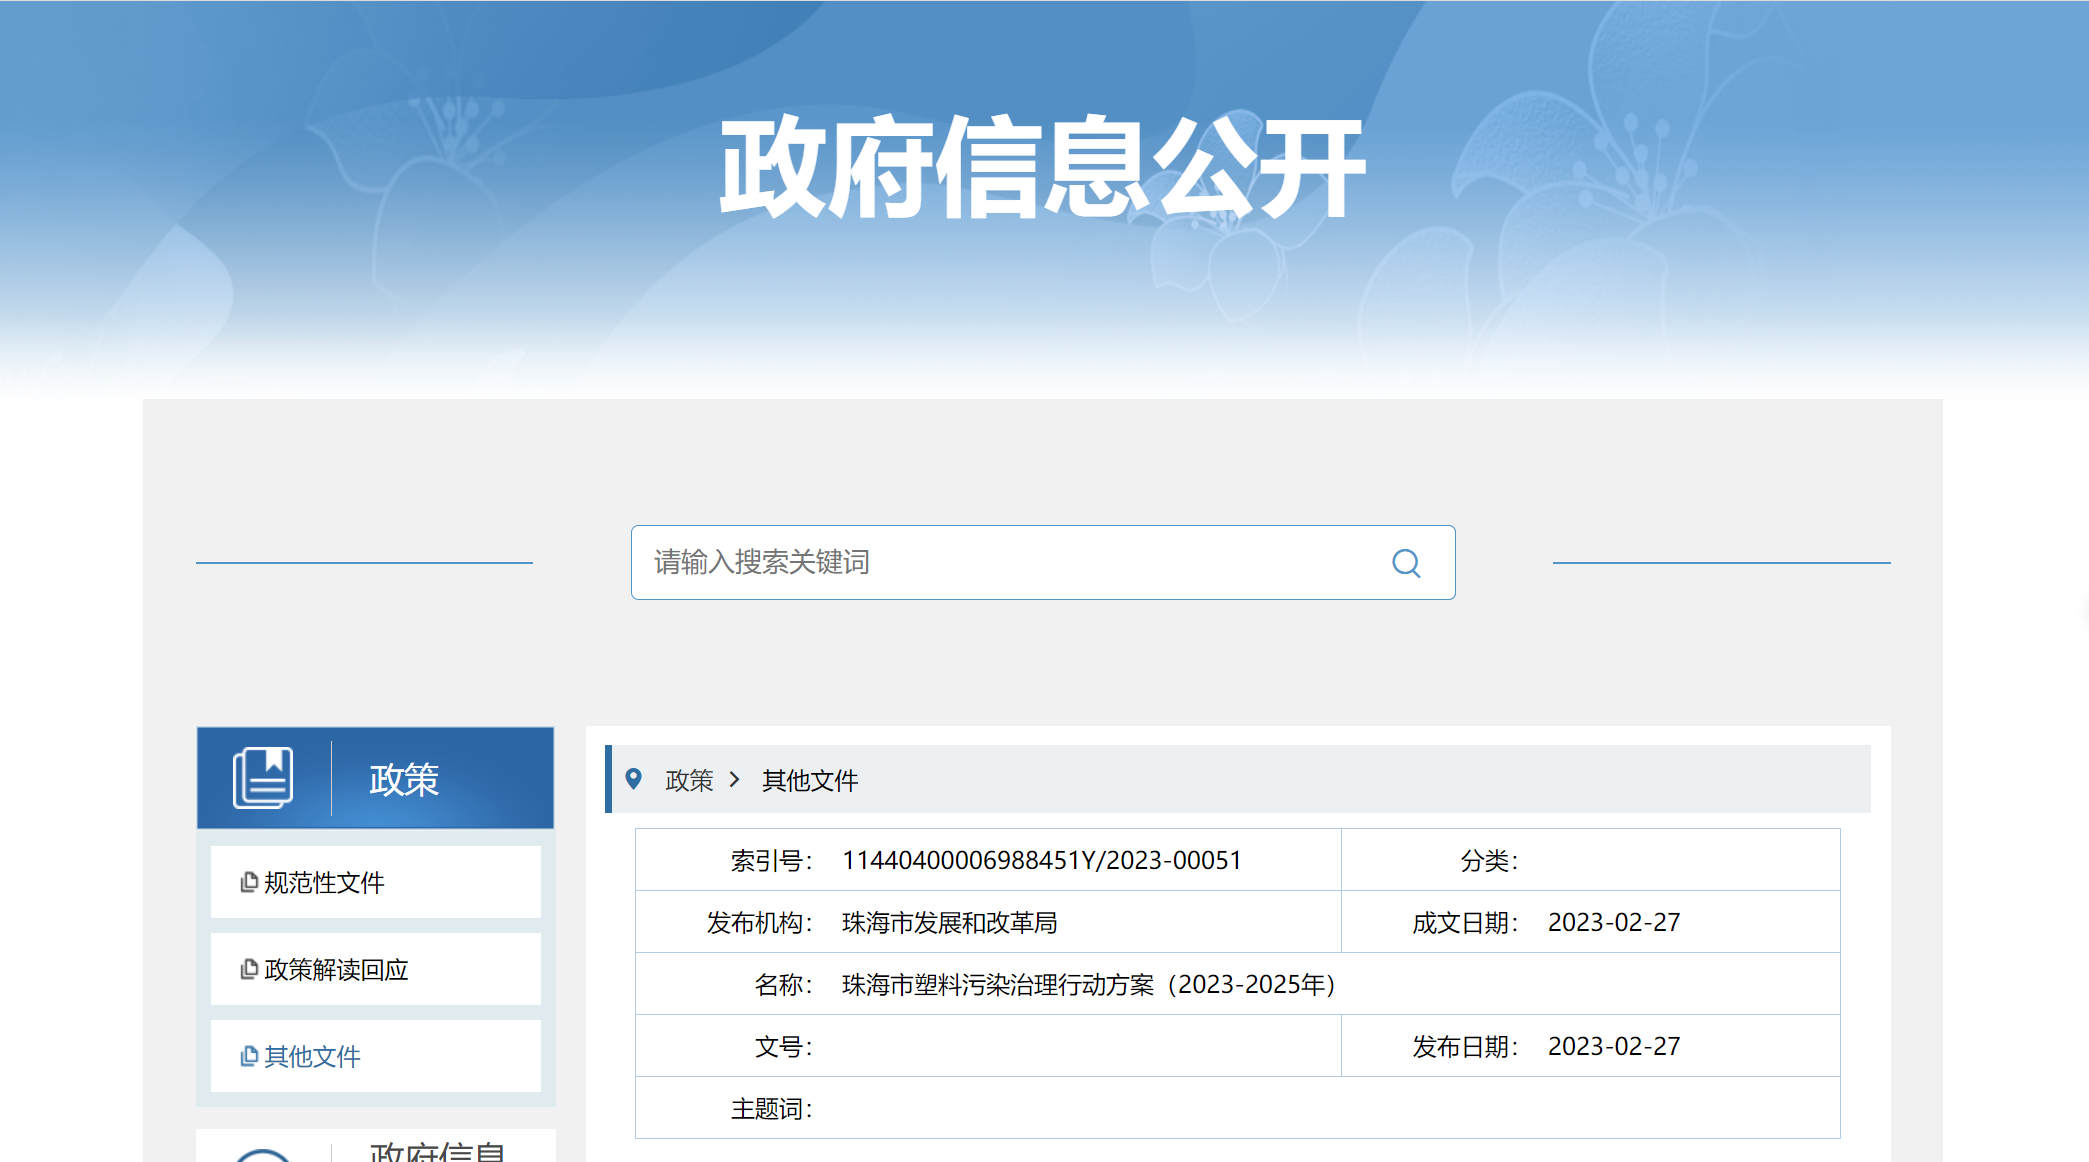The image size is (2089, 1162).
Task: Click 政策 in the breadcrumb
Action: pyautogui.click(x=689, y=780)
